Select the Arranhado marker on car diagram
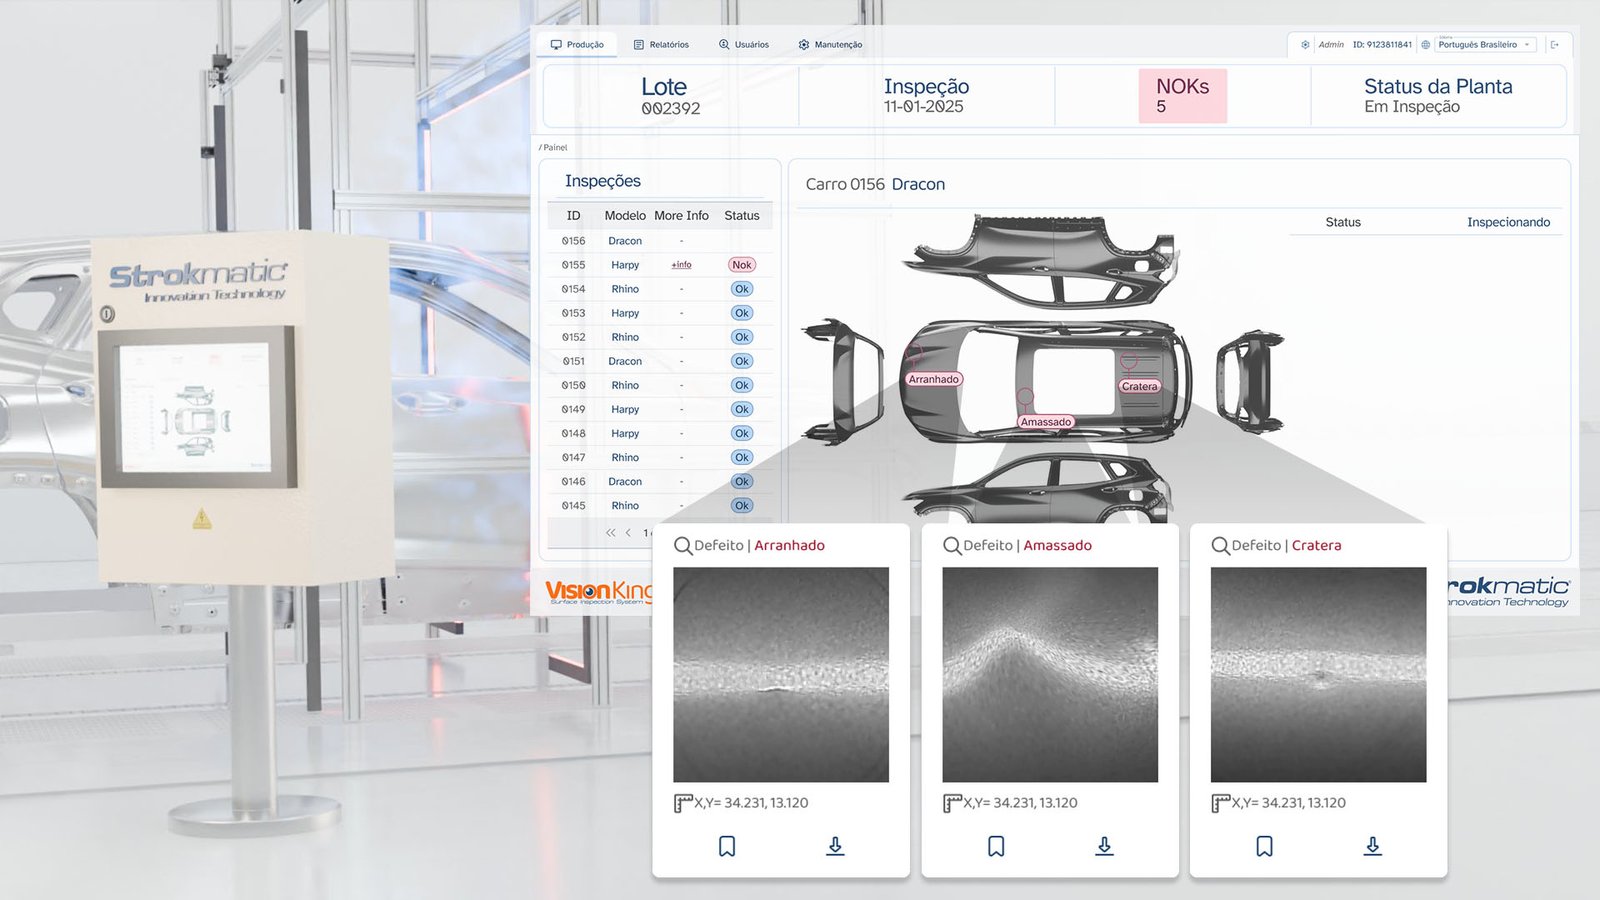This screenshot has width=1600, height=900. pyautogui.click(x=933, y=379)
